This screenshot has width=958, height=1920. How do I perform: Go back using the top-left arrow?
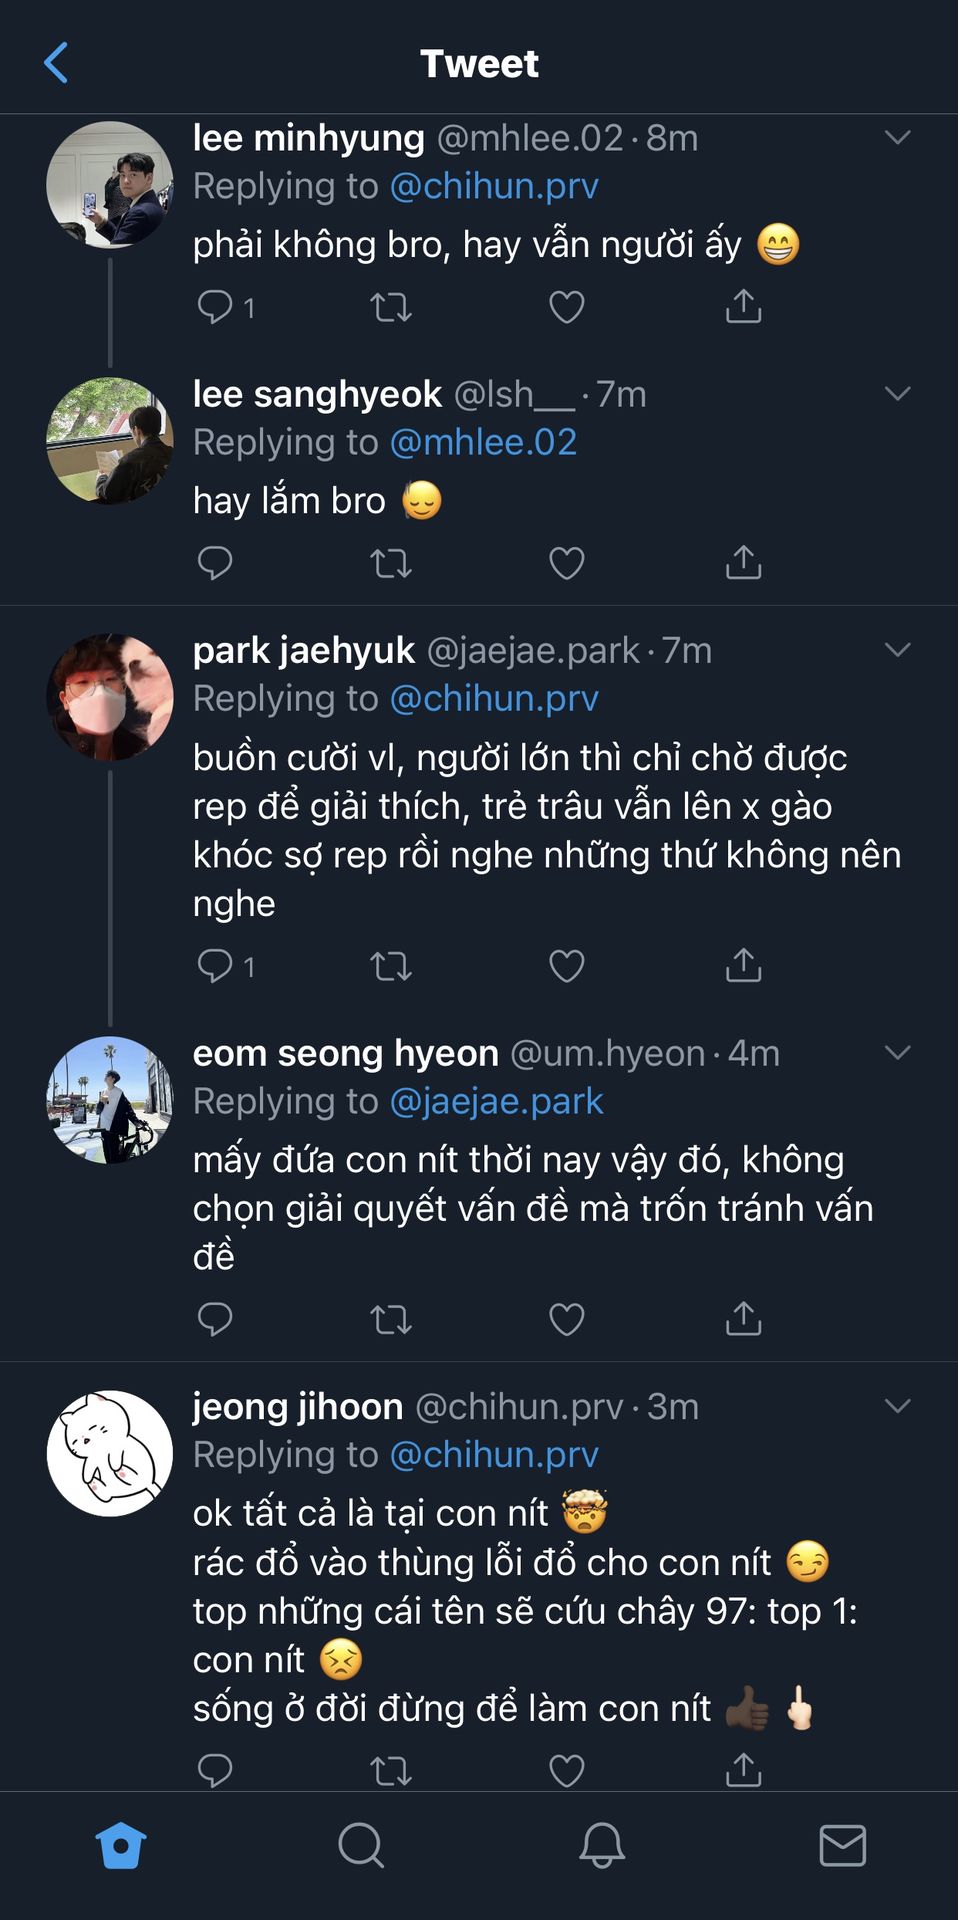click(56, 63)
